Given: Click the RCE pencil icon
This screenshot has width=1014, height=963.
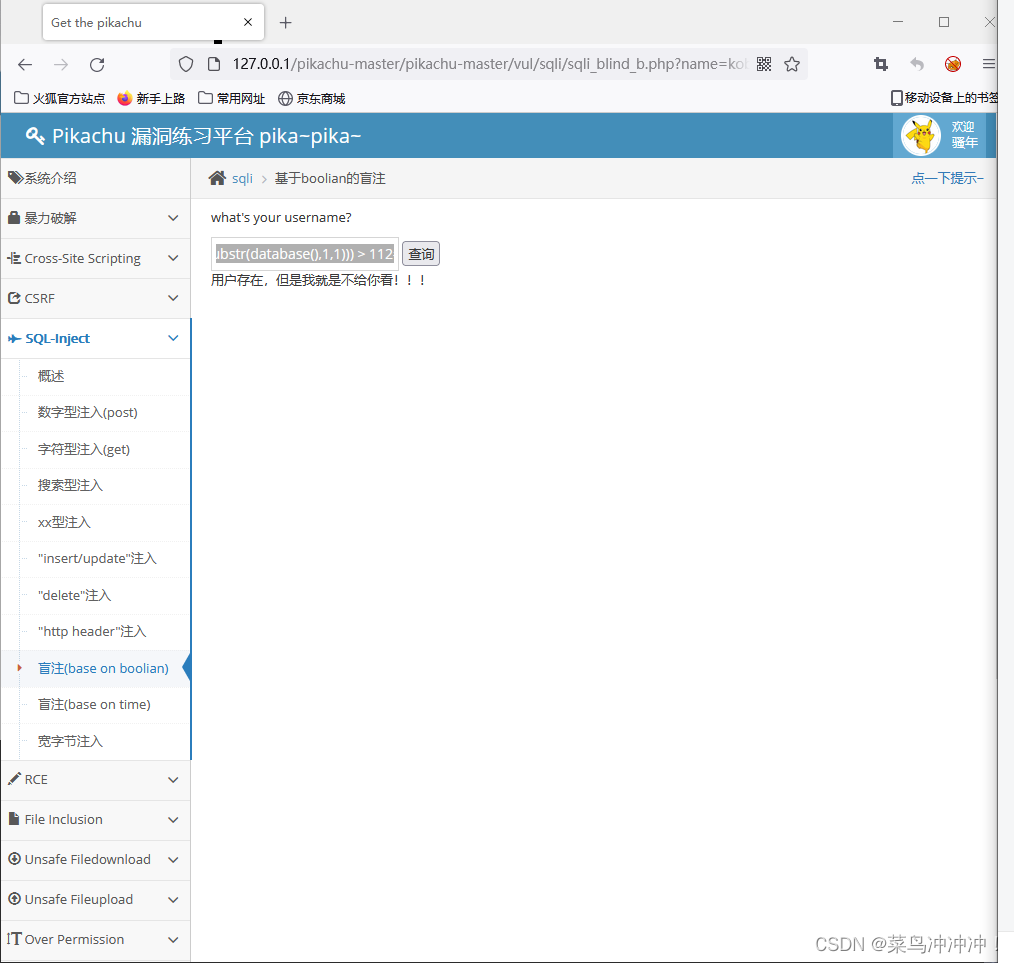Looking at the screenshot, I should (x=14, y=779).
